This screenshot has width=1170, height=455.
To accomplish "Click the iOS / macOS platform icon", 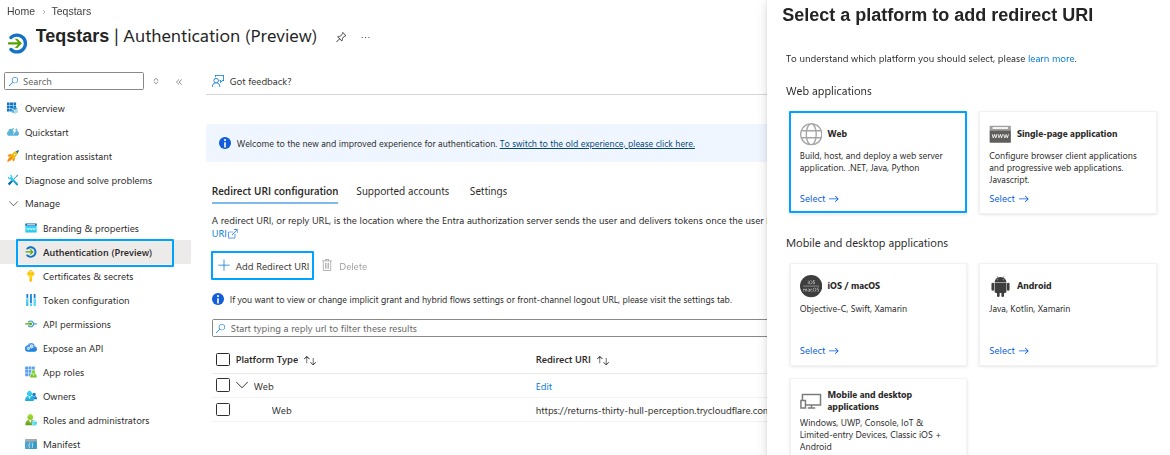I will click(811, 286).
